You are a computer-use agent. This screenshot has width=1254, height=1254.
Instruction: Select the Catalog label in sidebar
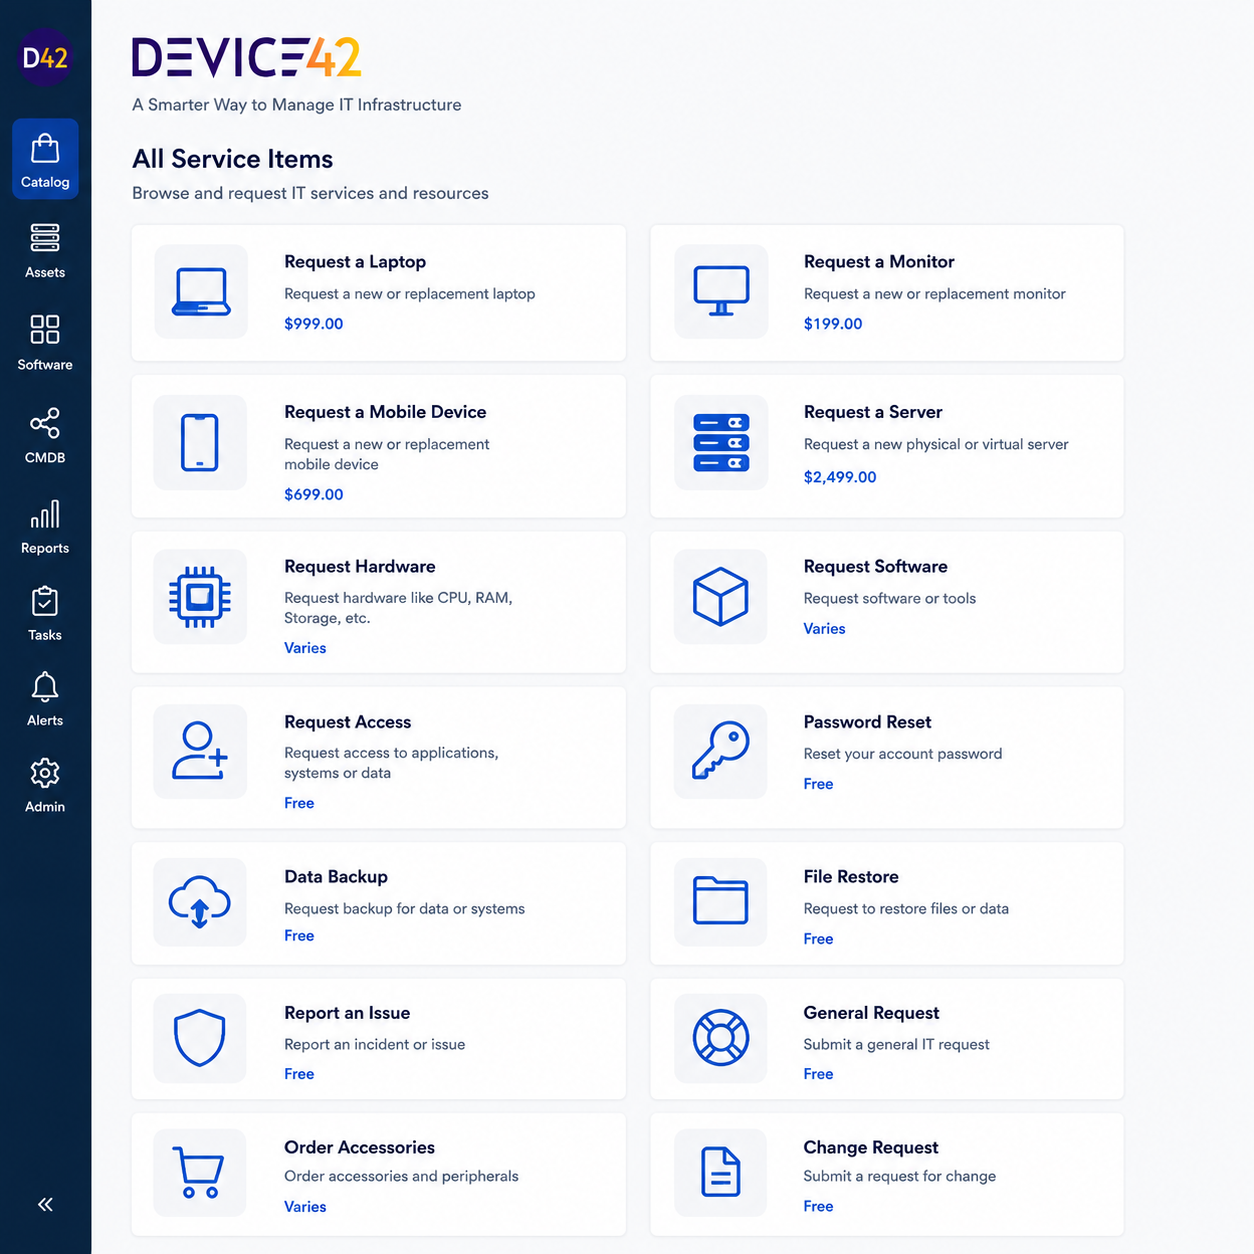click(45, 182)
